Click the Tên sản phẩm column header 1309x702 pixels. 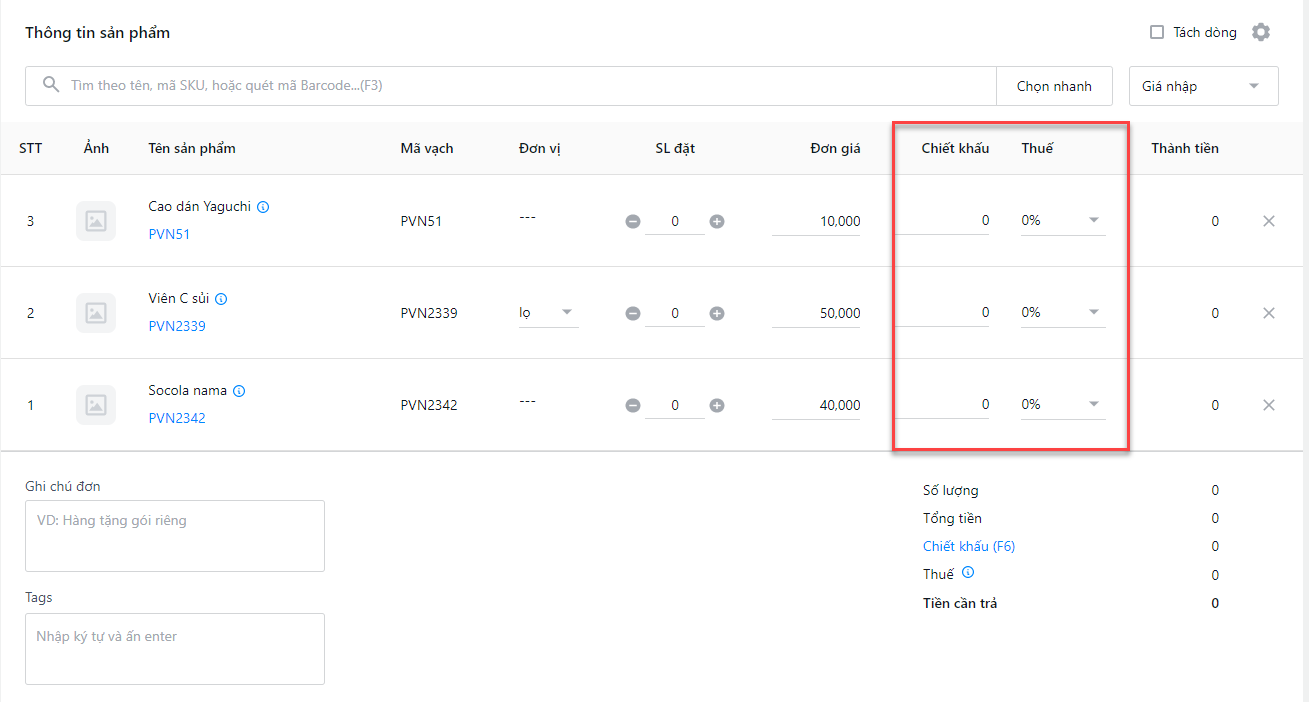[192, 148]
